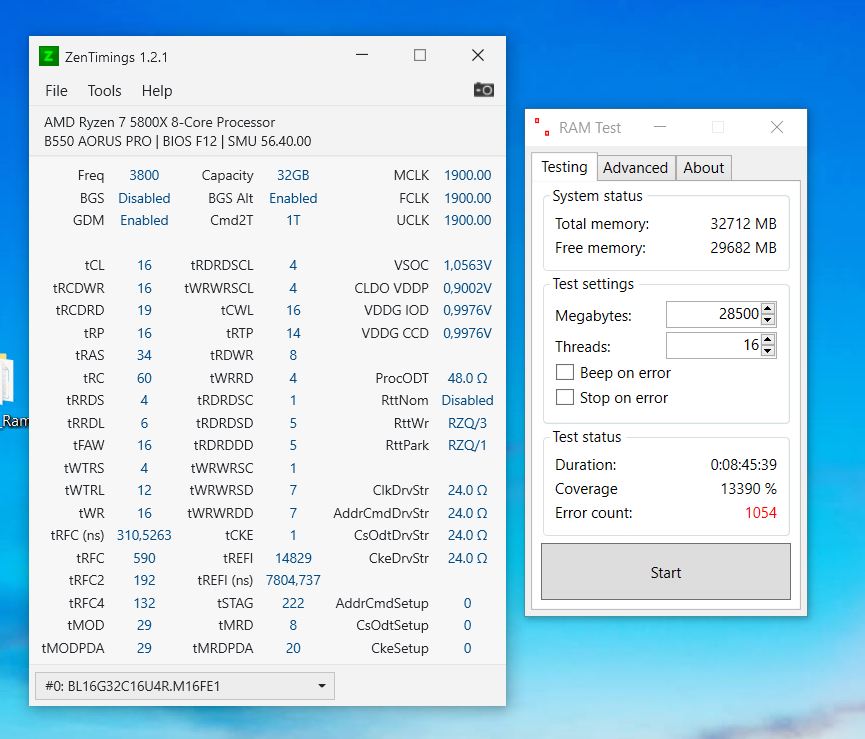
Task: Minimize the ZenTimings window
Action: coord(362,55)
